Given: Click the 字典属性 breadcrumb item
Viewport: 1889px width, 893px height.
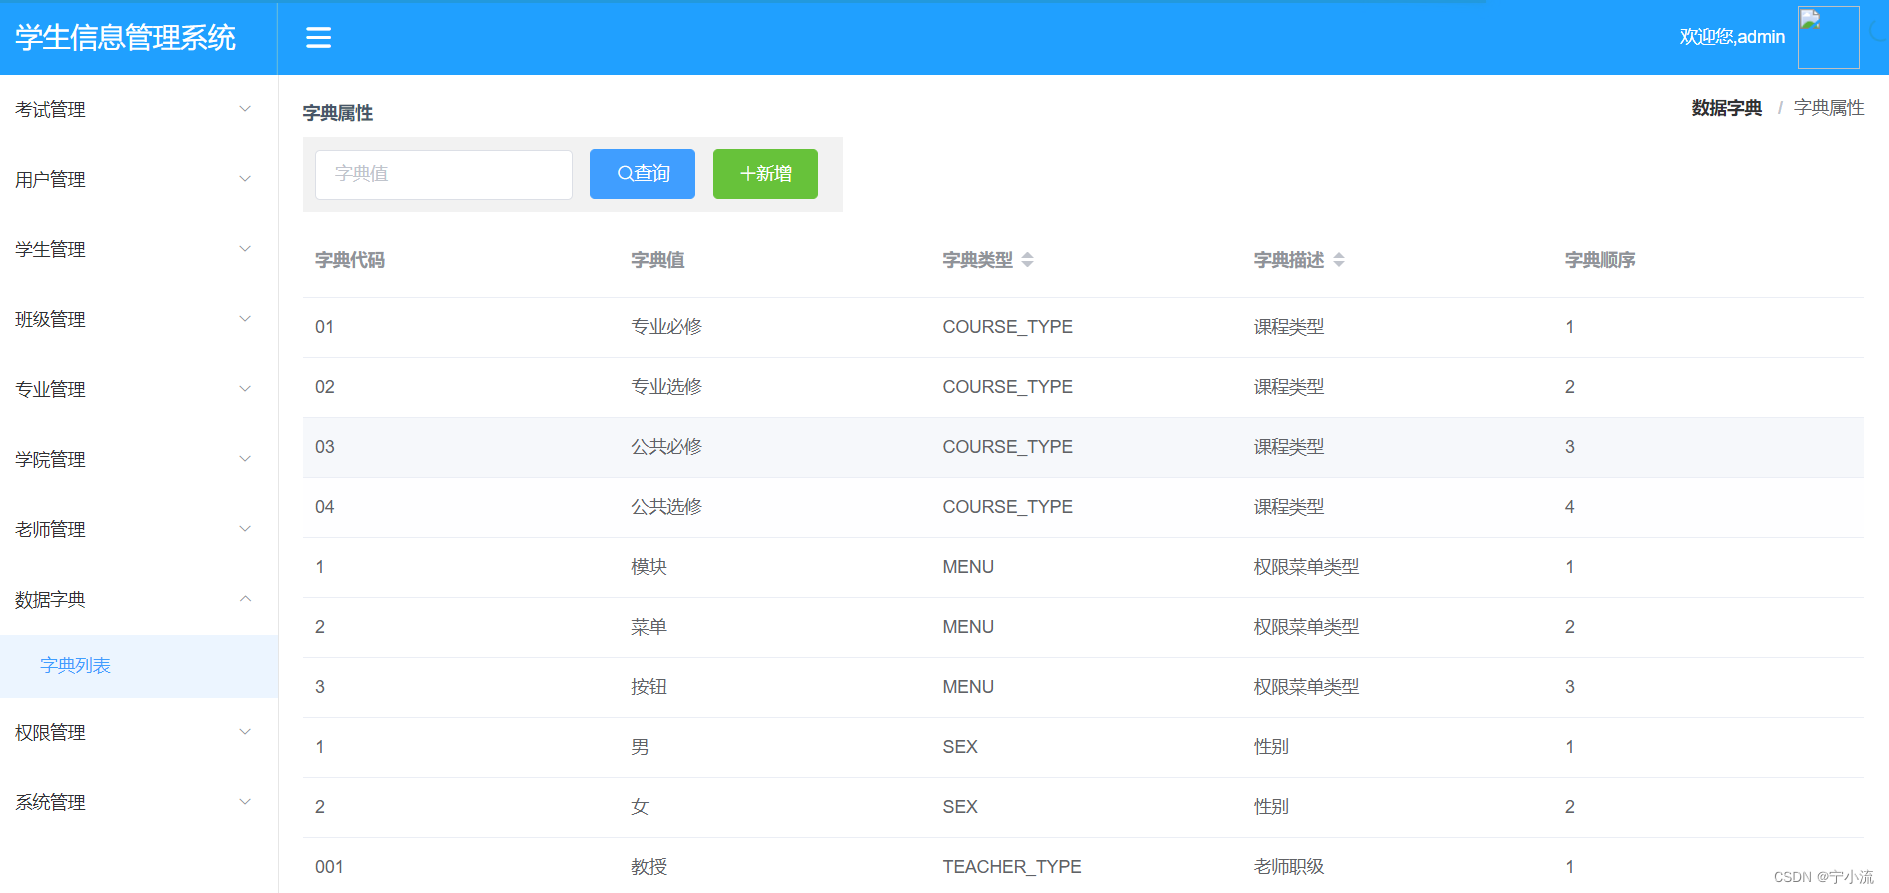Looking at the screenshot, I should click(x=1829, y=108).
